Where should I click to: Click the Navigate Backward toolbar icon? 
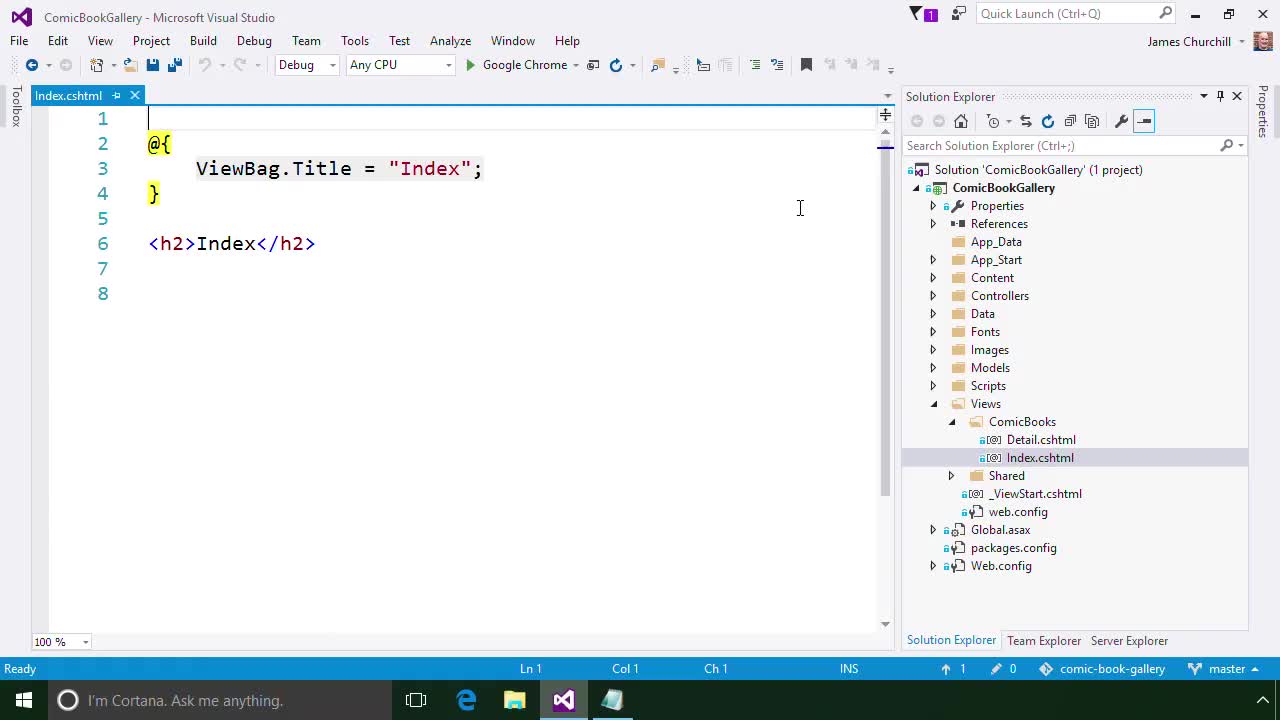coord(31,64)
